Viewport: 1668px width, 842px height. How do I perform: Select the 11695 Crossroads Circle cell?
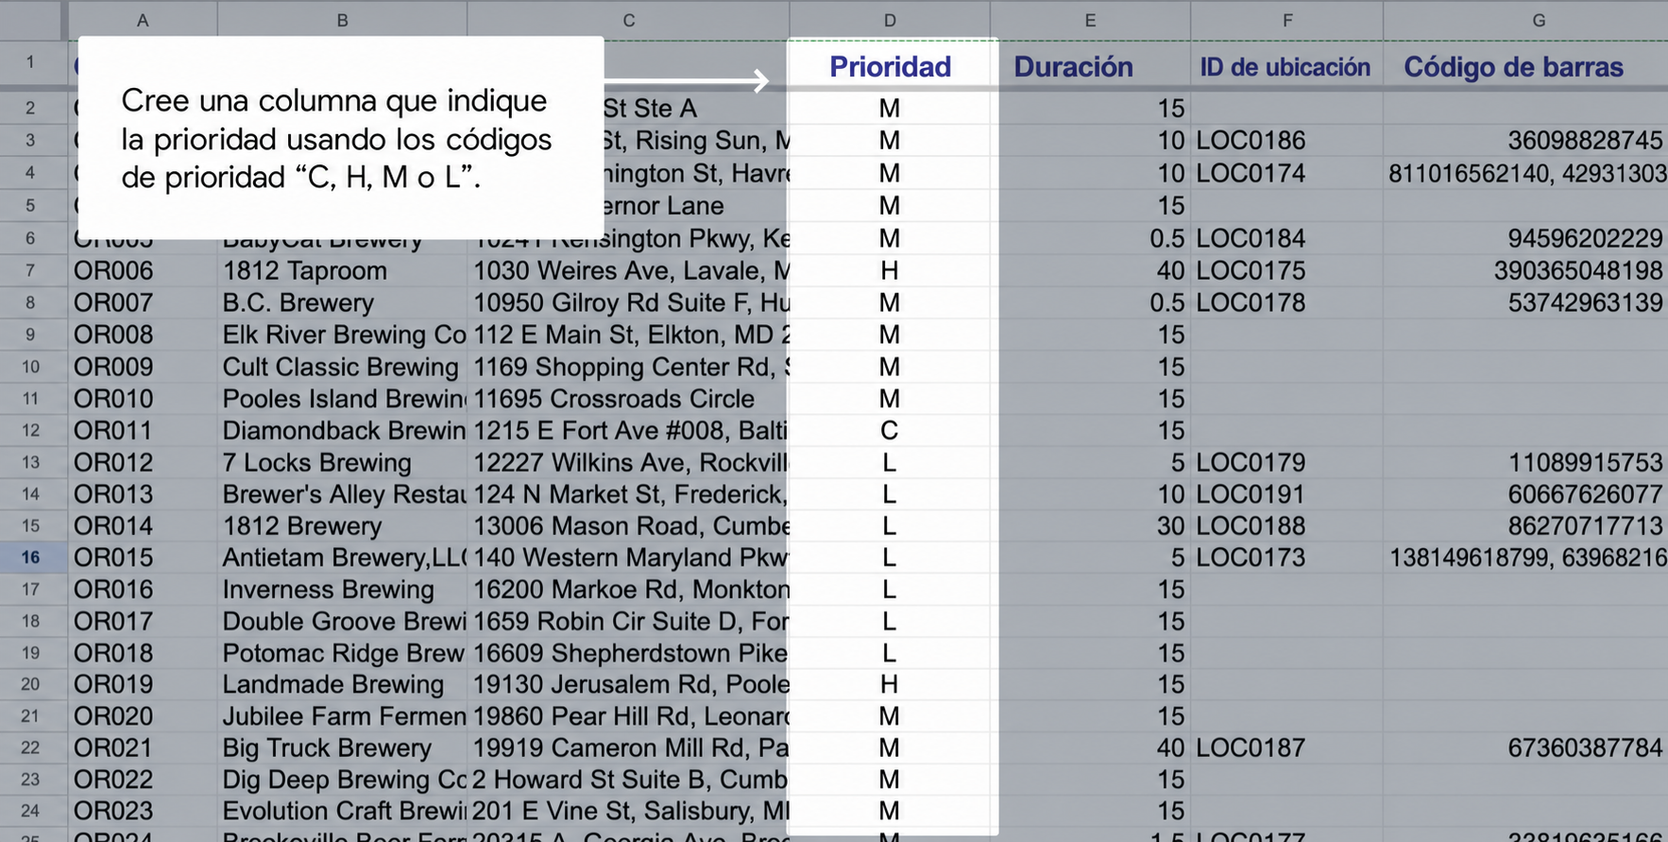628,398
